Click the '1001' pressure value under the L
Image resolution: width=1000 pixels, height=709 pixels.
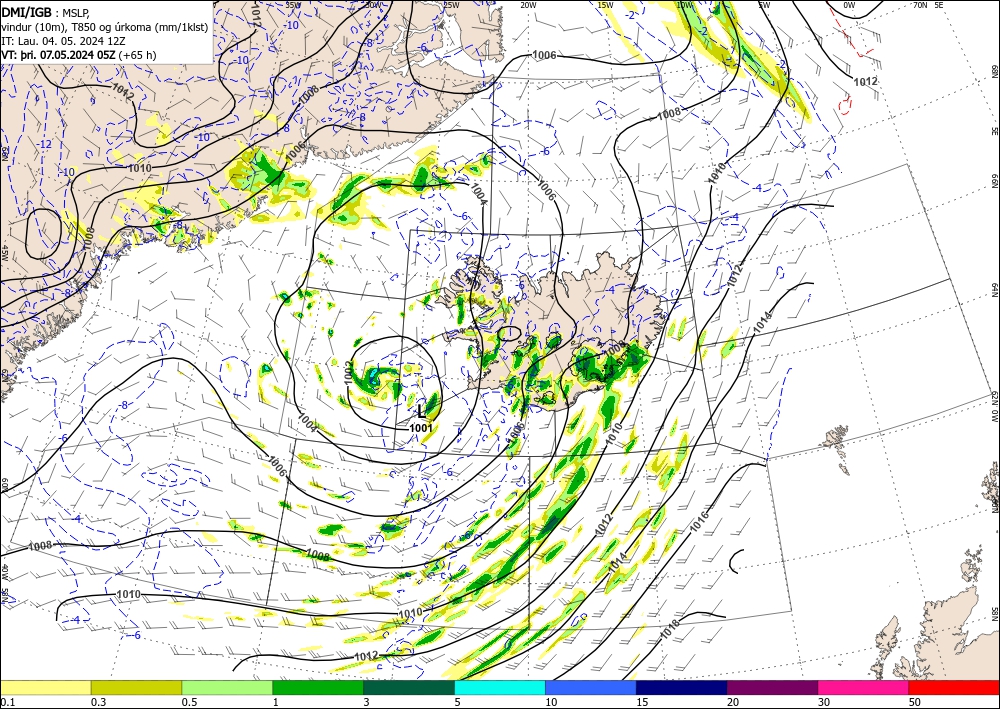pos(422,428)
